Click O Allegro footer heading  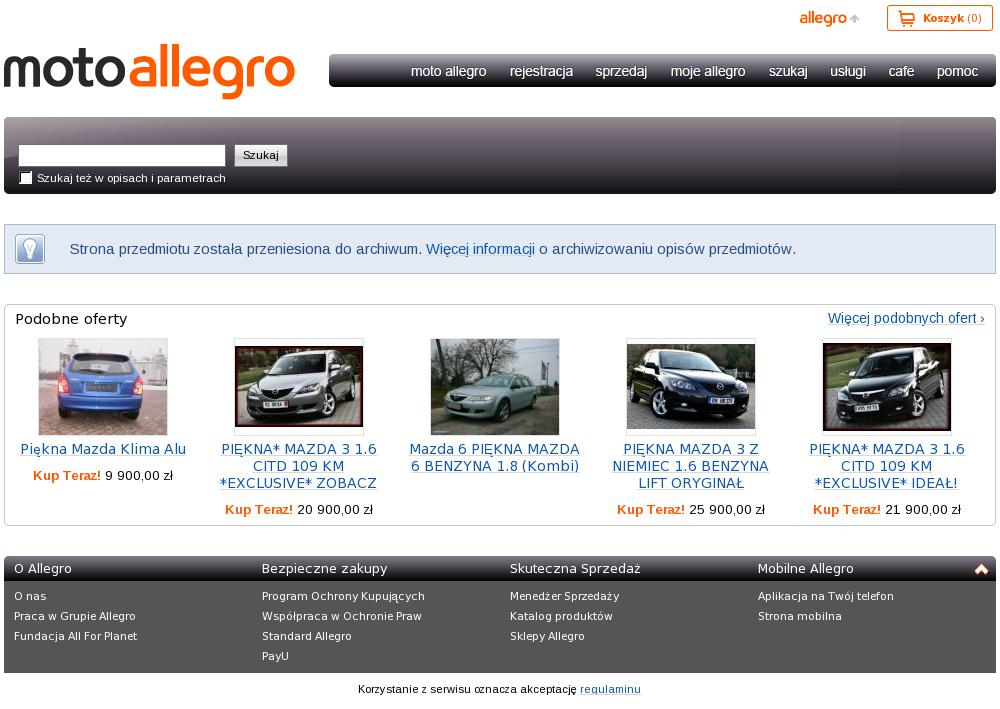pyautogui.click(x=43, y=569)
